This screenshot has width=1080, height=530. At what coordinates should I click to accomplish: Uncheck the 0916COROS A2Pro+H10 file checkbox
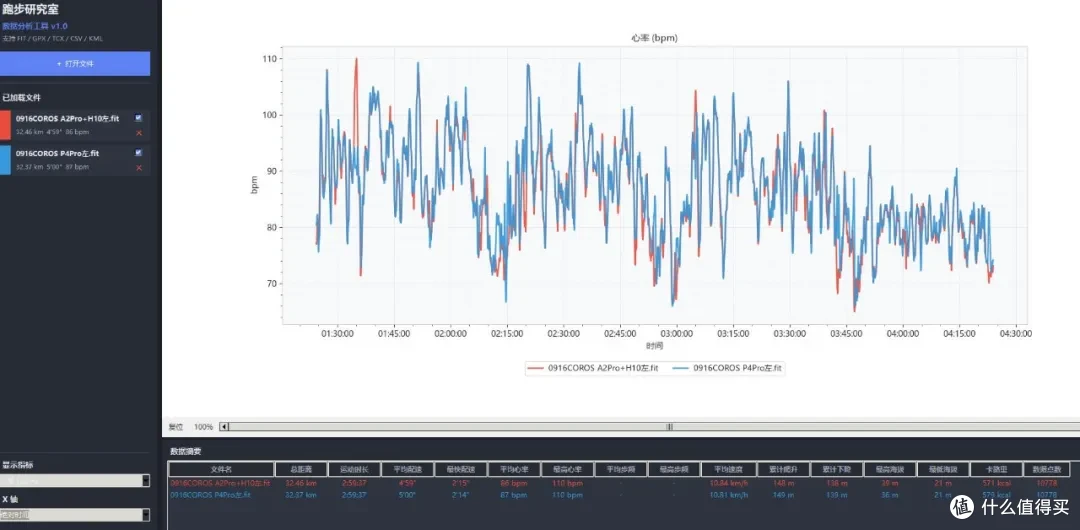(x=138, y=118)
